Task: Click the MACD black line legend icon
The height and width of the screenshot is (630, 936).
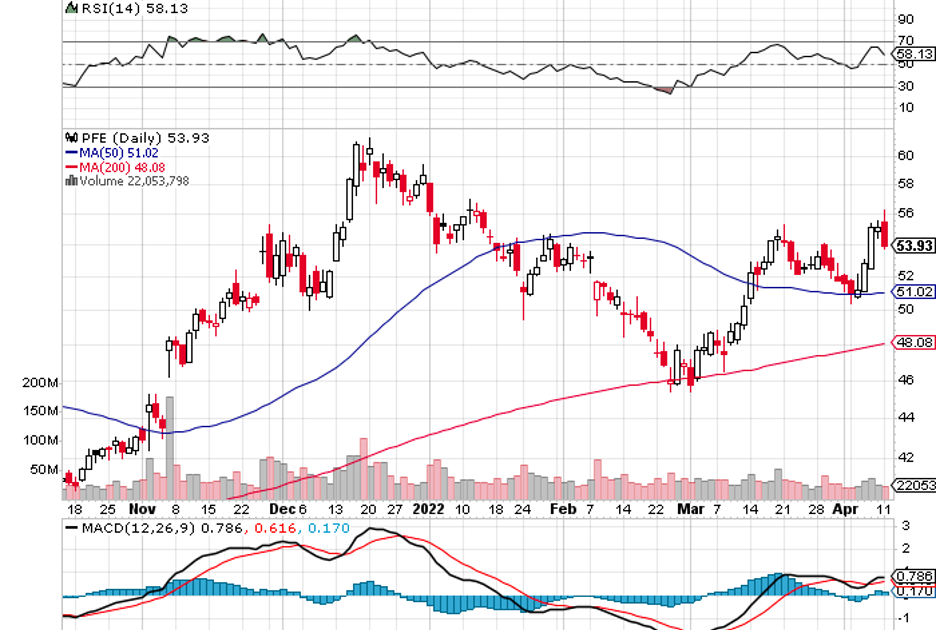Action: point(73,527)
